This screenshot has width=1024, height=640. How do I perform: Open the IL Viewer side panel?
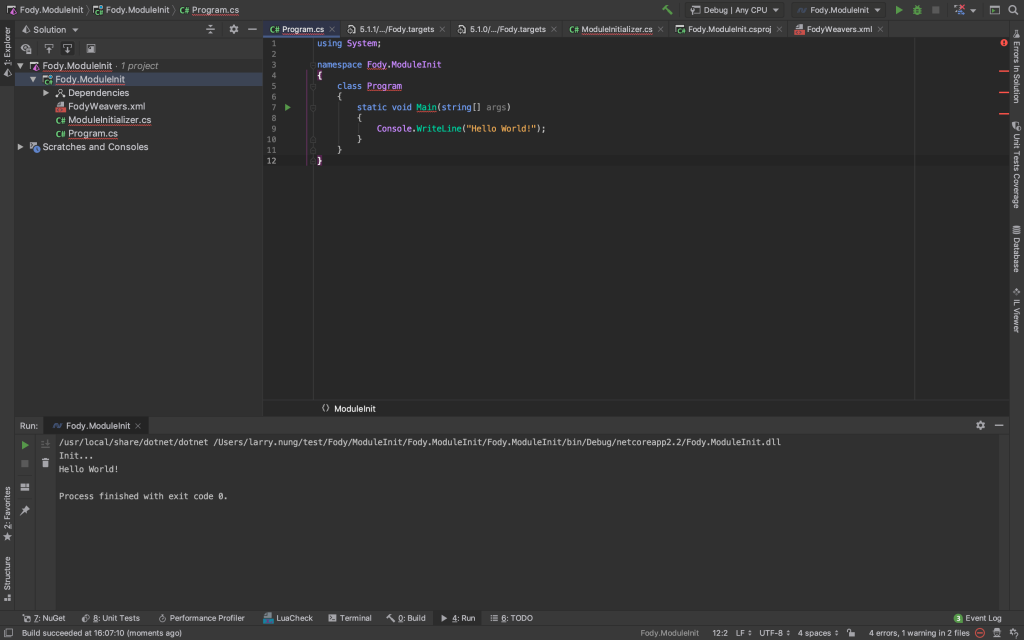(x=1016, y=311)
